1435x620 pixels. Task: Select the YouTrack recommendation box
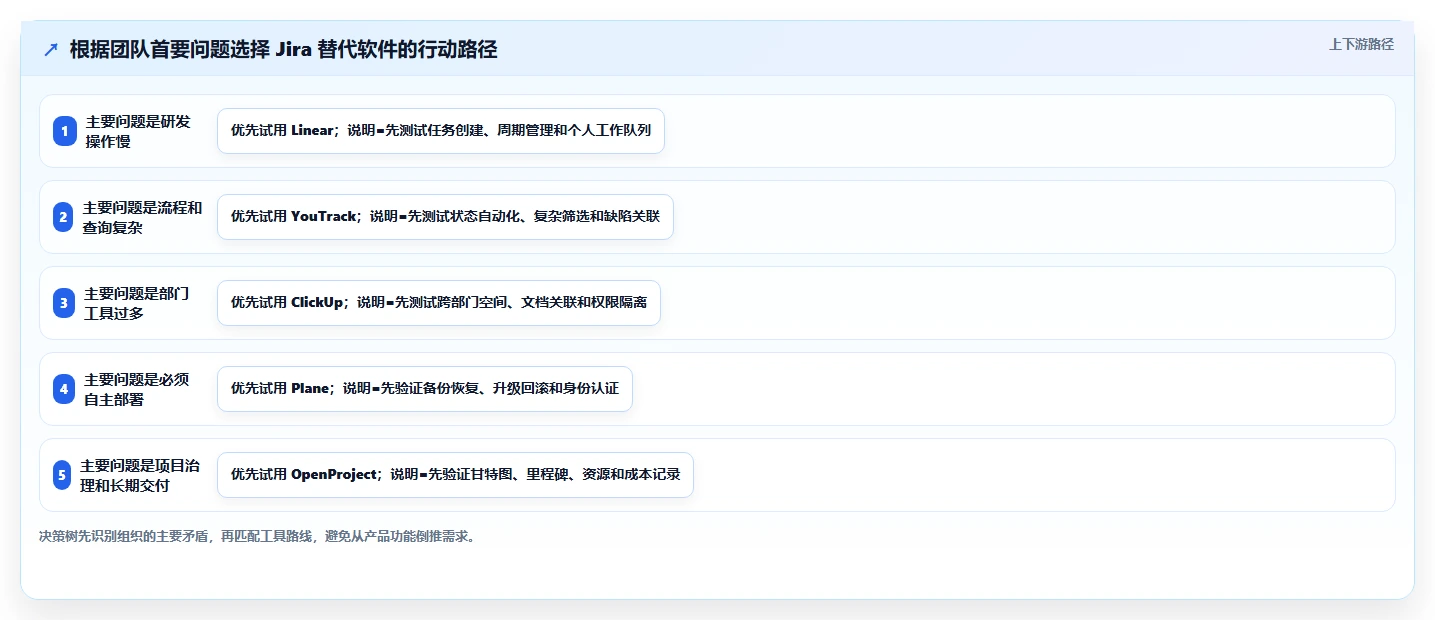(445, 217)
